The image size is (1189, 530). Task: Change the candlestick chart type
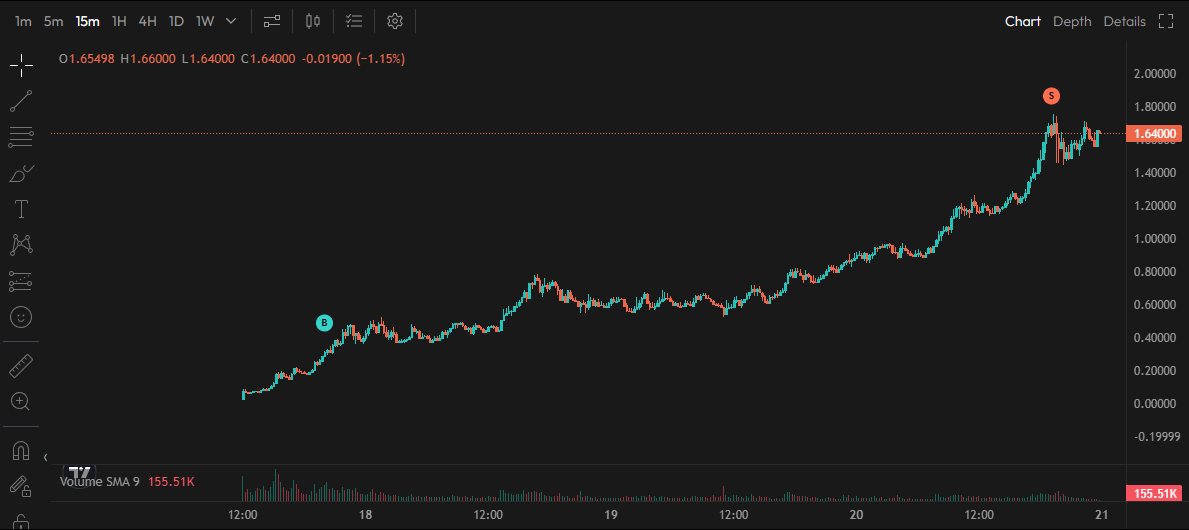312,21
